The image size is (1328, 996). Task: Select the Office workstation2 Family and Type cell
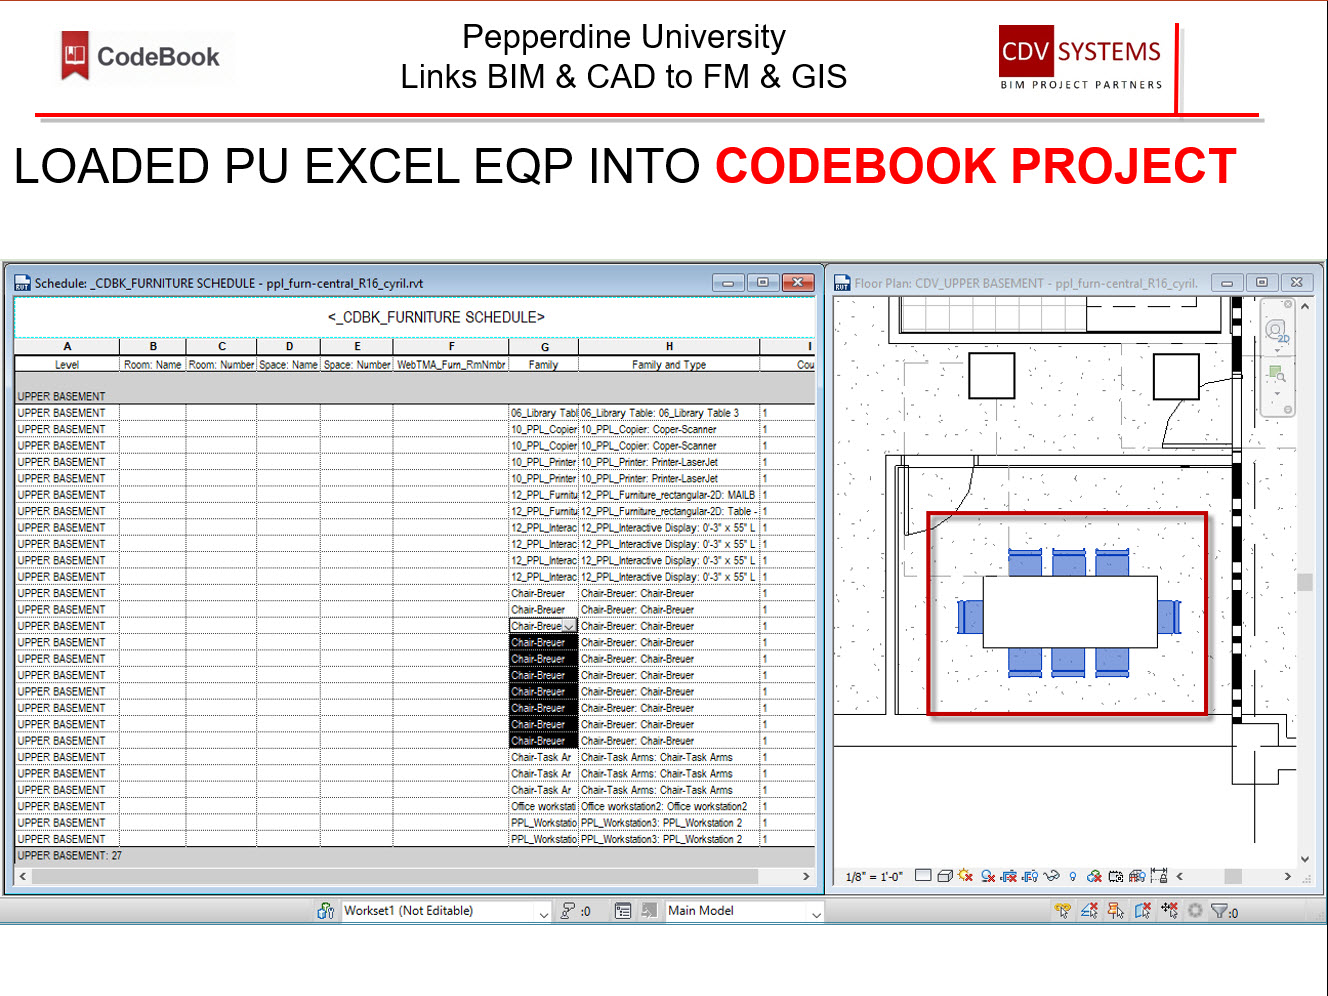669,806
